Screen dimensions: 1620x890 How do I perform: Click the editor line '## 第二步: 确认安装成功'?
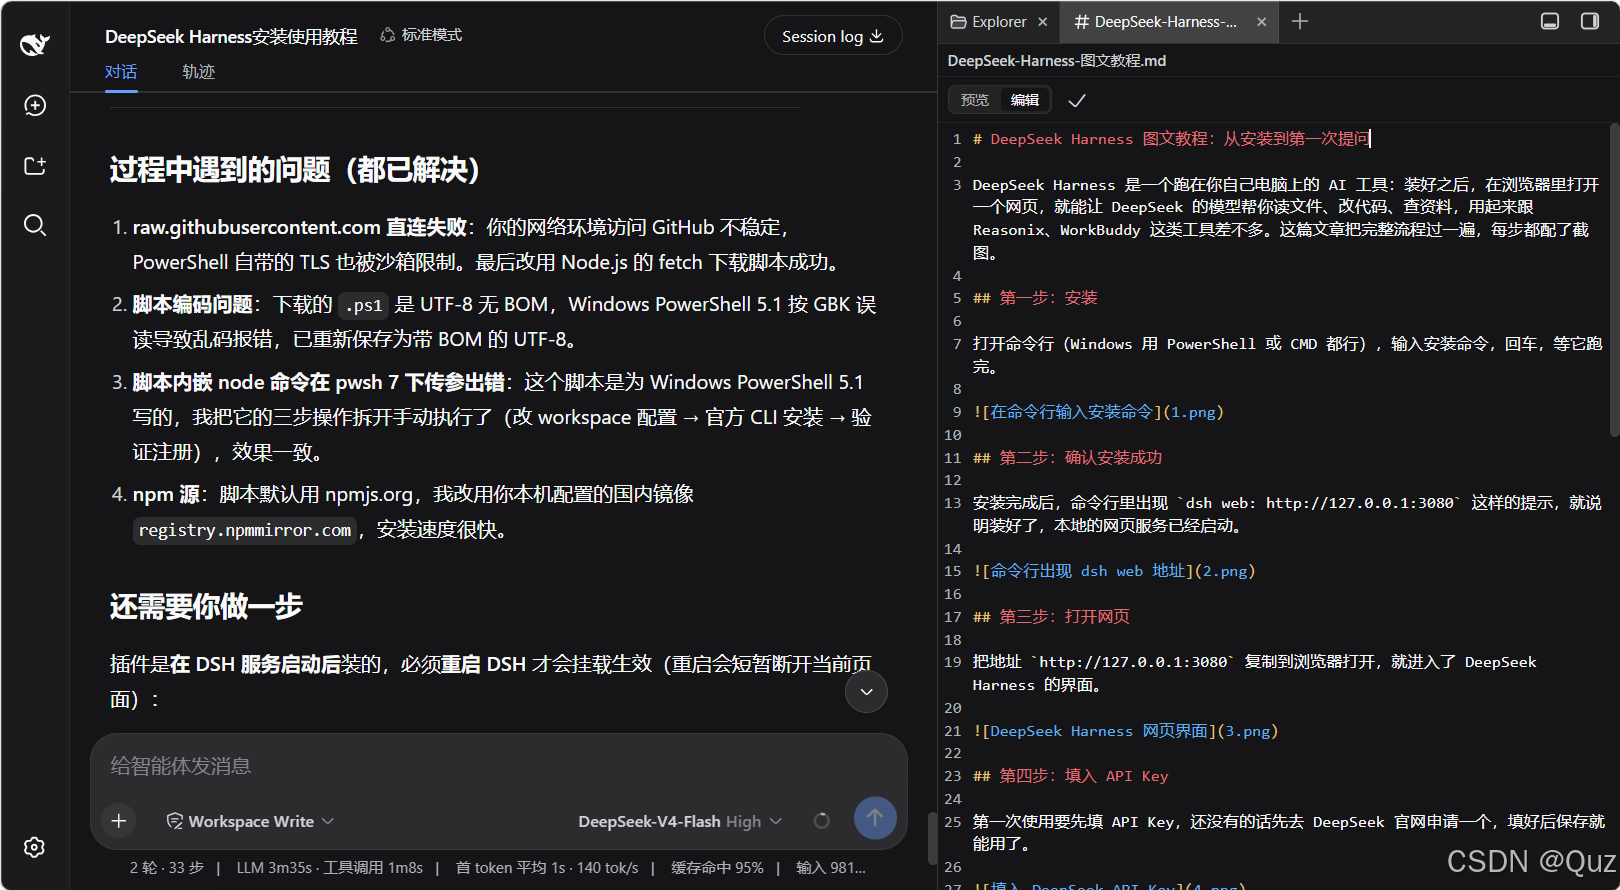click(1067, 458)
